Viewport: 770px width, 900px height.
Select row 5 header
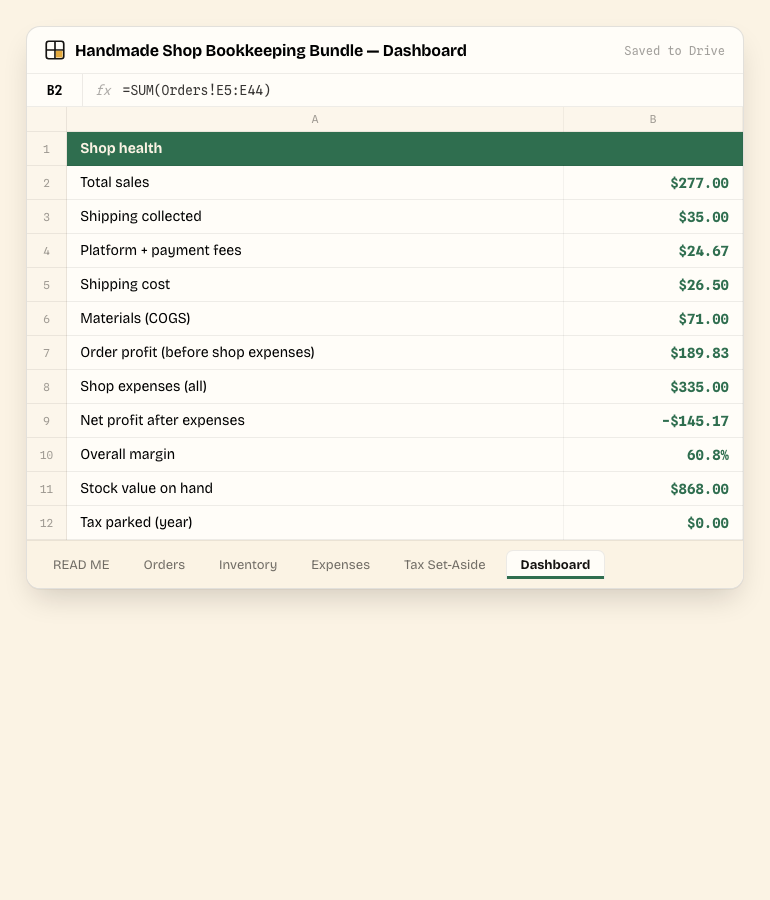tap(46, 285)
